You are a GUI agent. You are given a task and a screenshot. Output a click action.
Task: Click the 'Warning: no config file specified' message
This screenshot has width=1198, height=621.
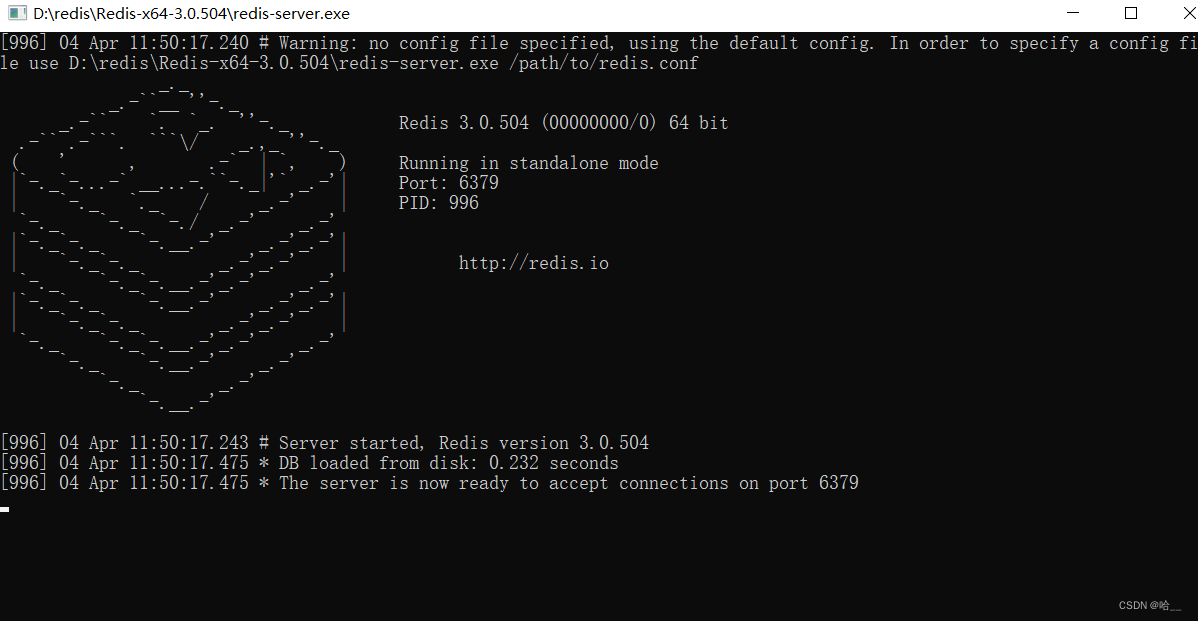point(445,44)
